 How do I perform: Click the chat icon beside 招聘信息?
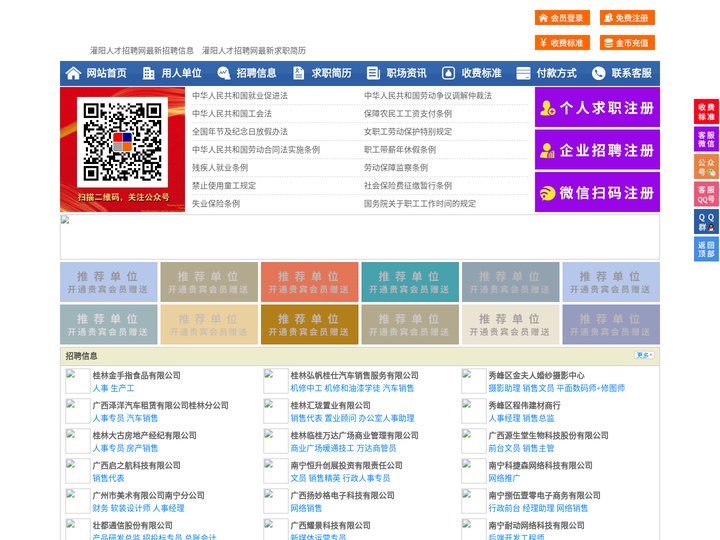[x=224, y=73]
